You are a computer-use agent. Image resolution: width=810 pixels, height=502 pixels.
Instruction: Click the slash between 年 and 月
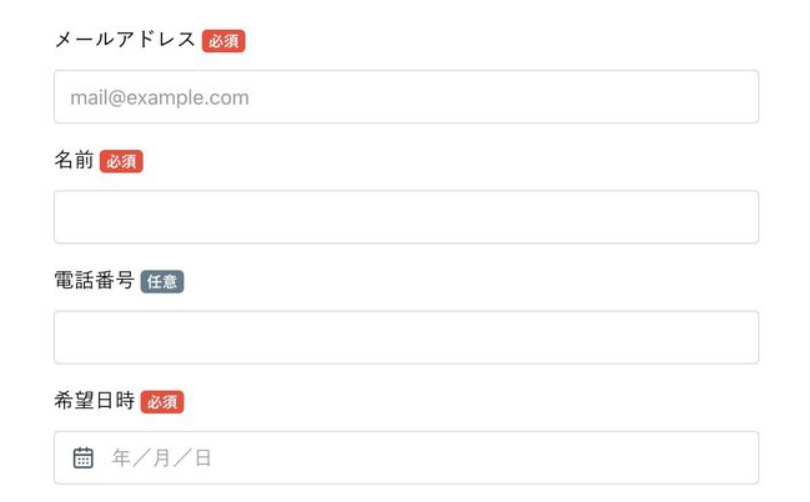[x=142, y=458]
